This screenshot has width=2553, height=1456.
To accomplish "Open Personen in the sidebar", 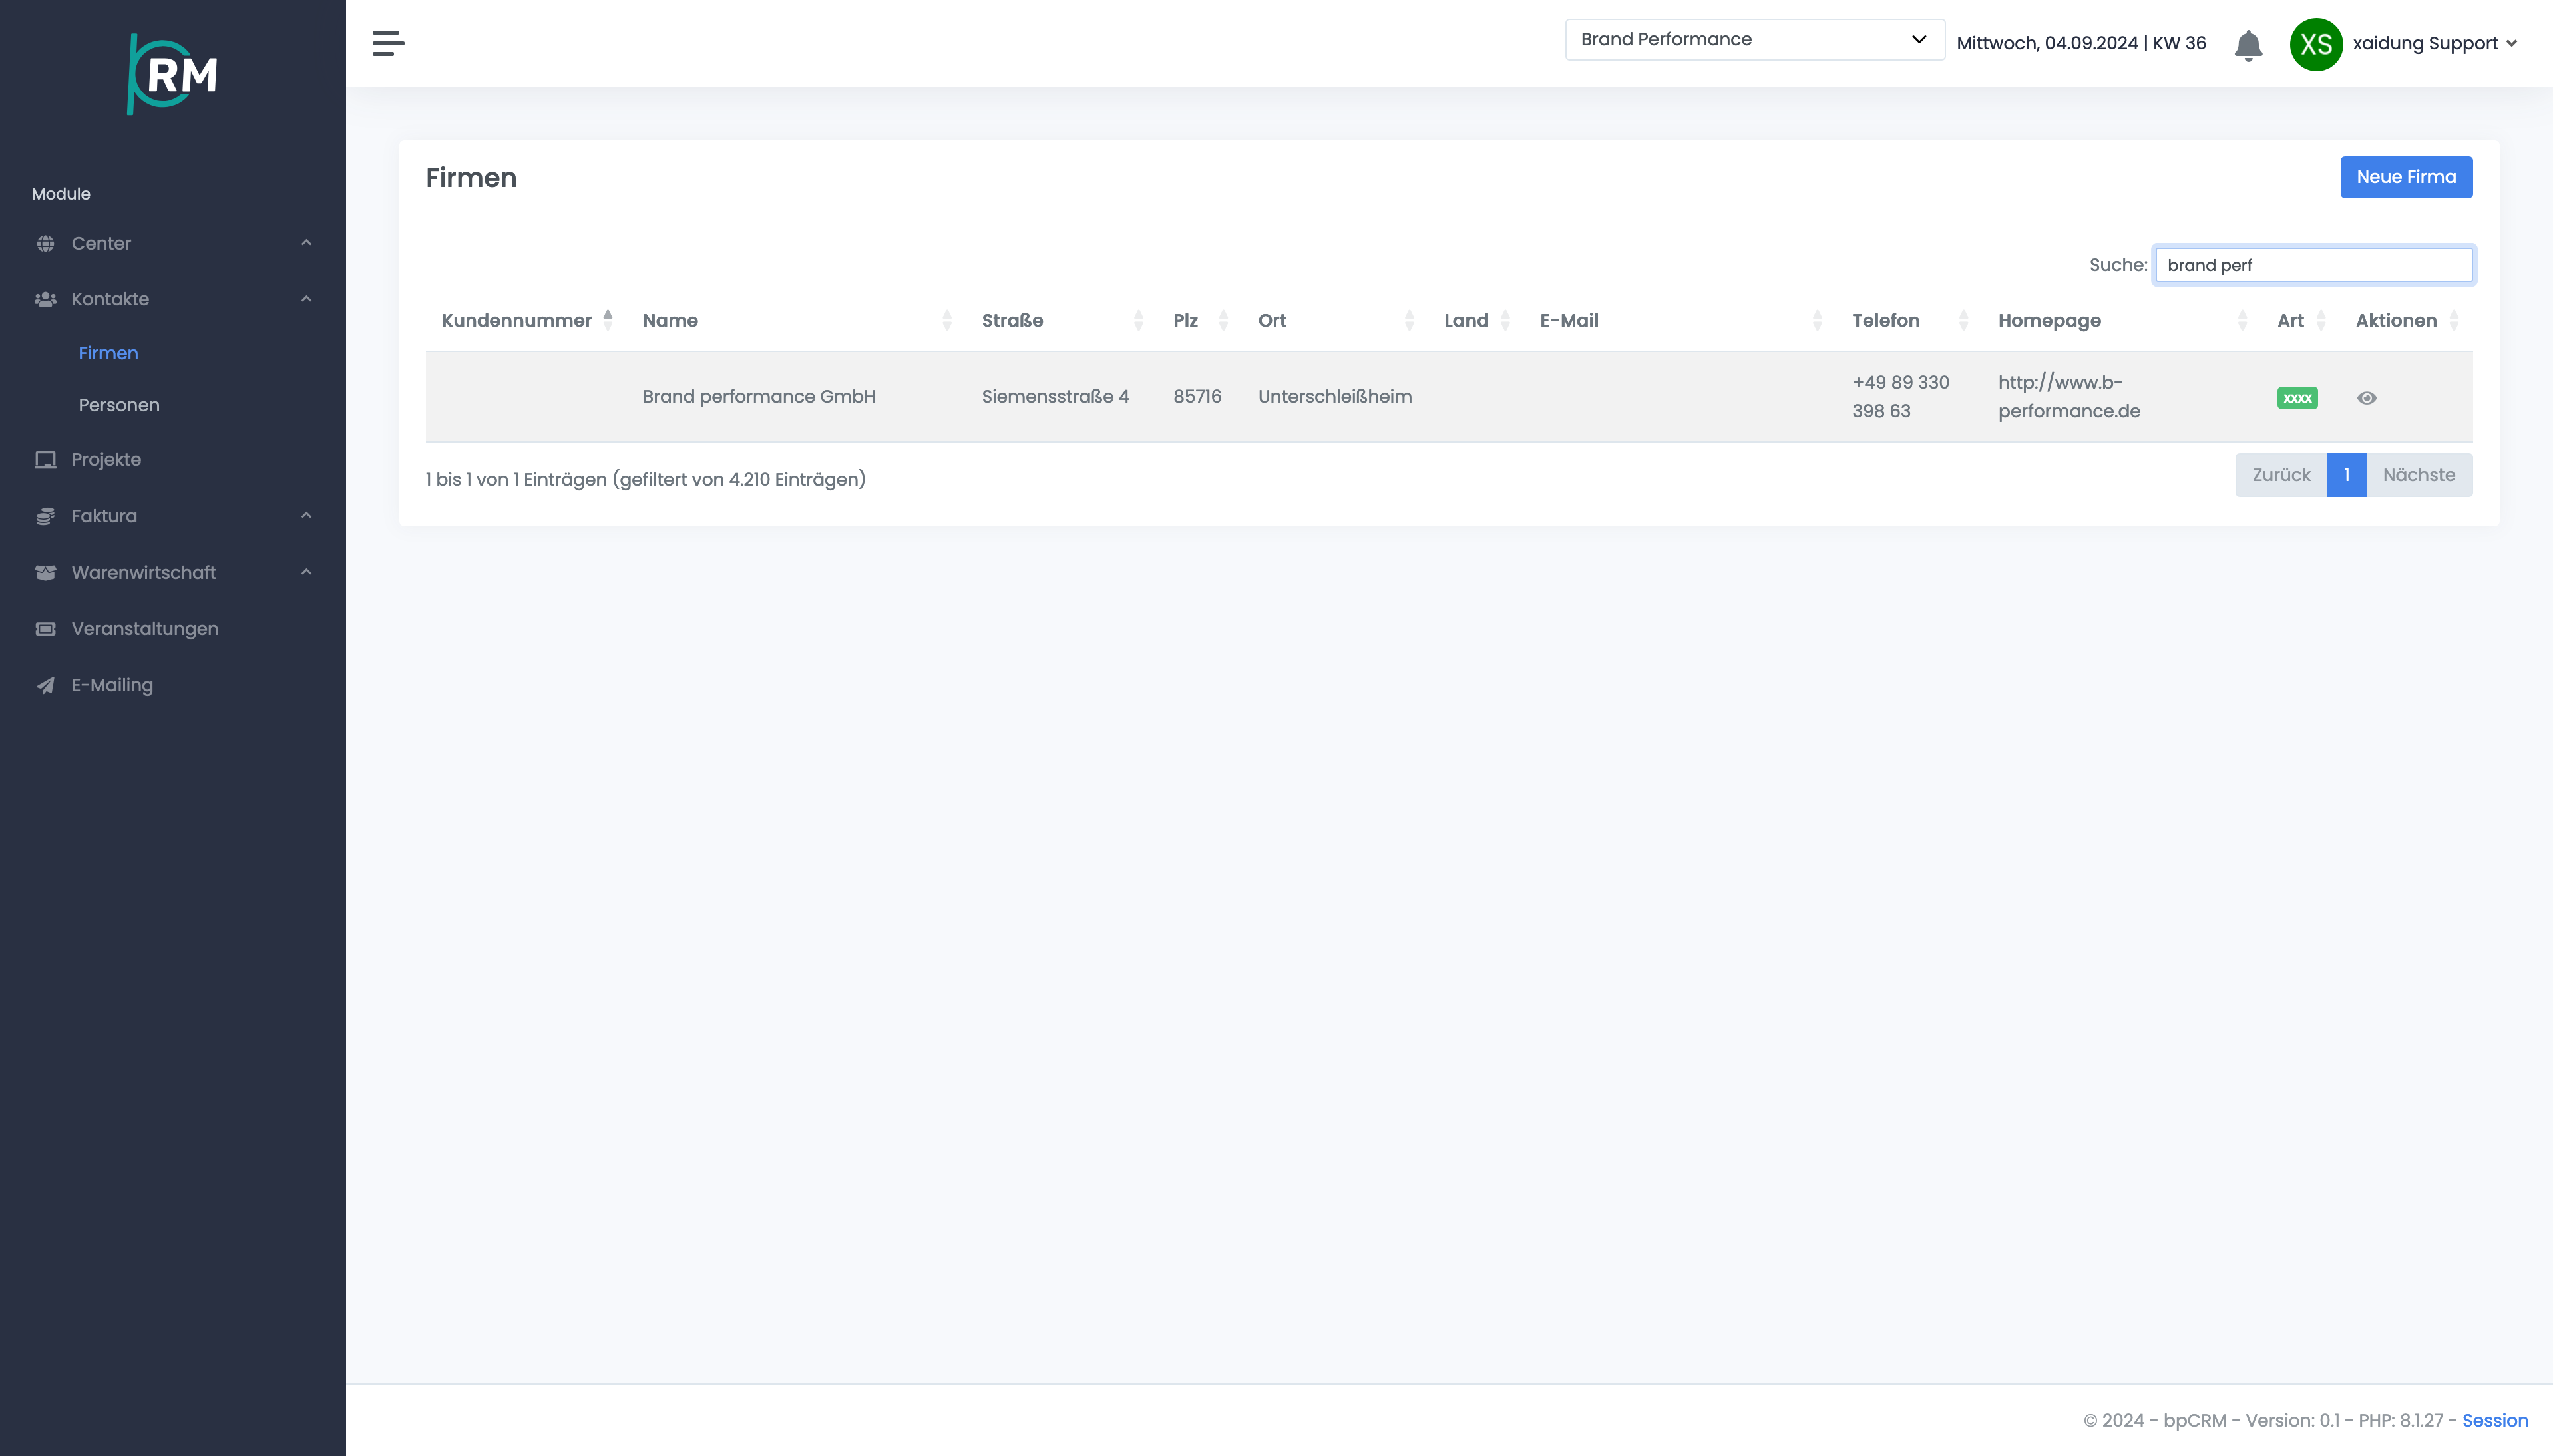I will [x=119, y=405].
